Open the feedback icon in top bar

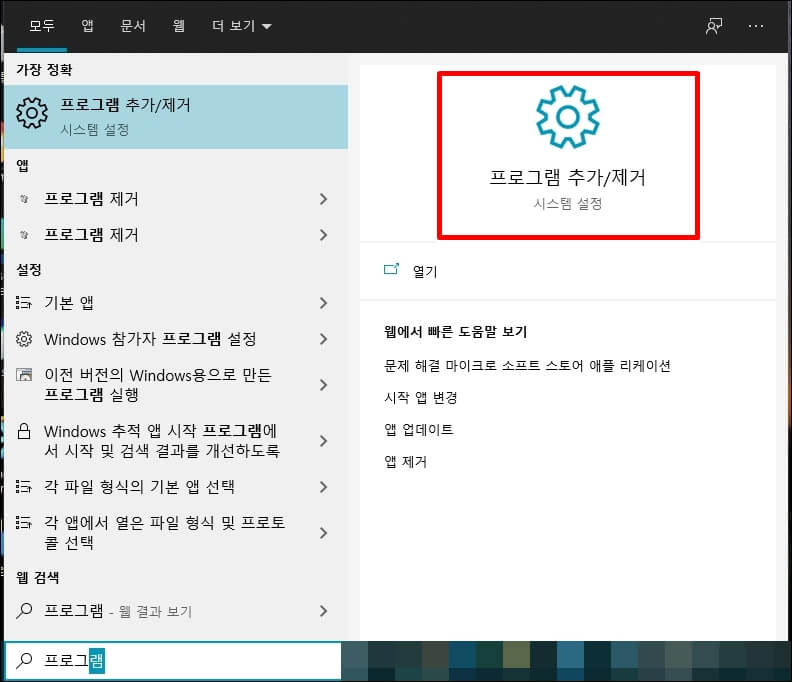pos(714,26)
